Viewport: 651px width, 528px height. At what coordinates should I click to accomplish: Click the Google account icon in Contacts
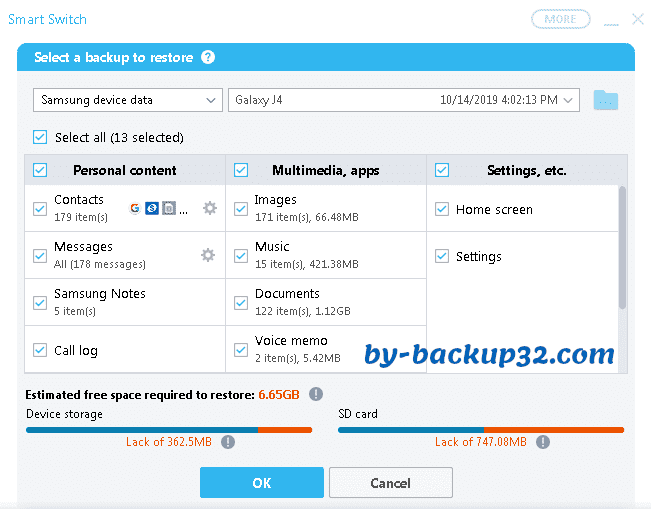click(x=135, y=208)
